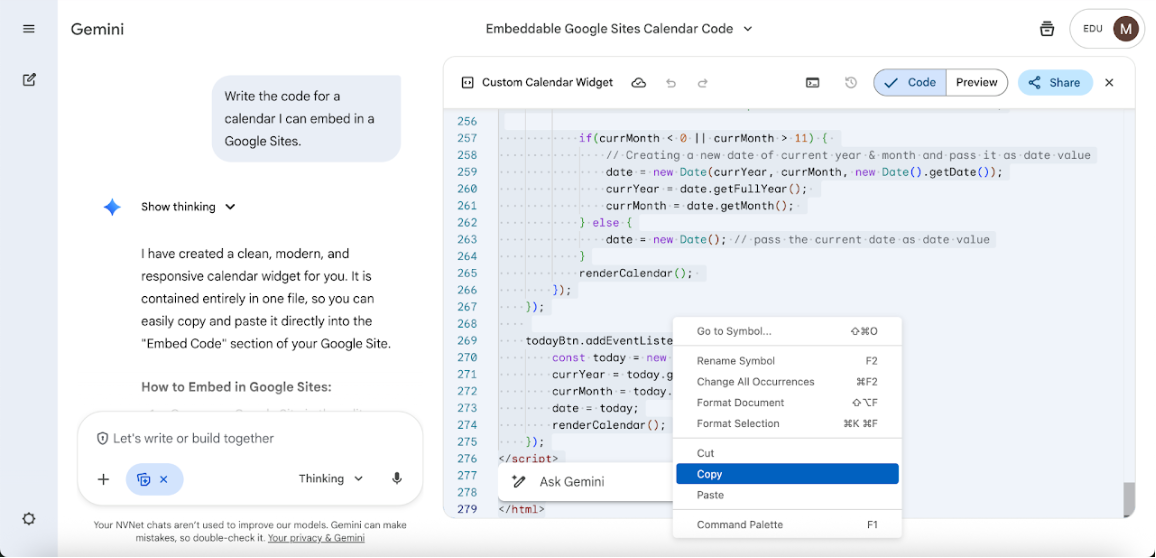The image size is (1156, 558).
Task: Select Format Selection menu entry
Action: tap(787, 423)
